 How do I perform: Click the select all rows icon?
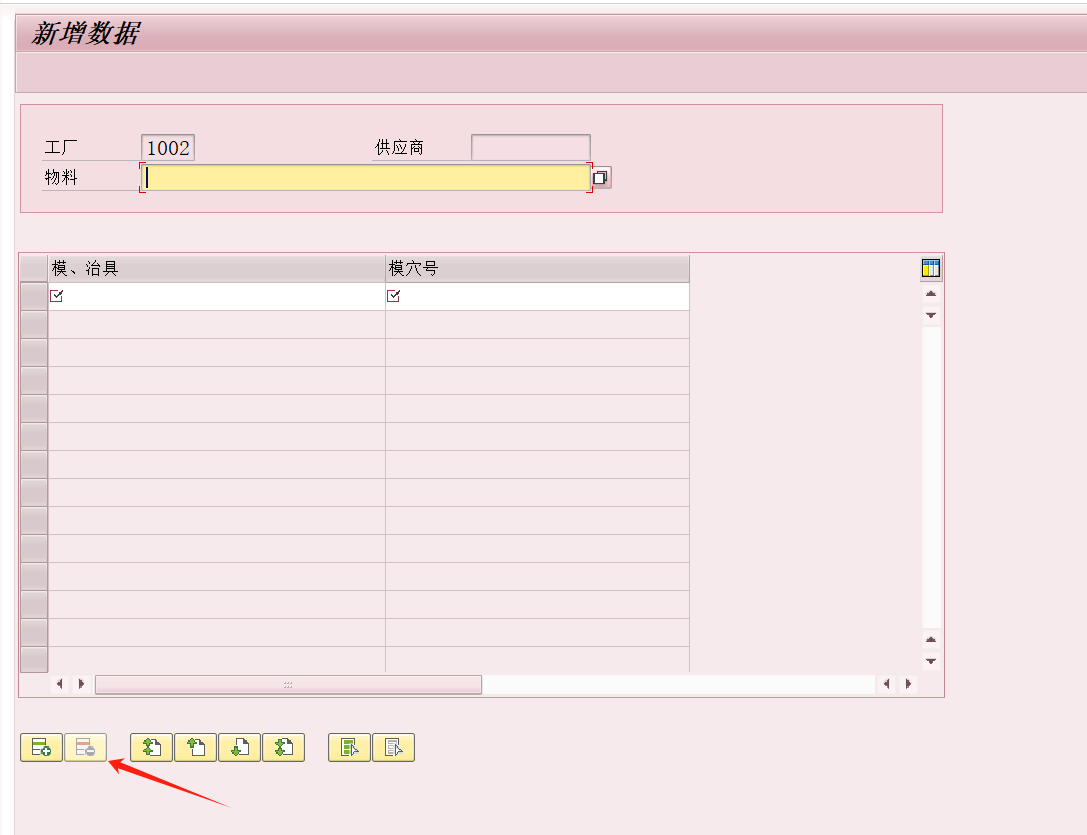[348, 747]
